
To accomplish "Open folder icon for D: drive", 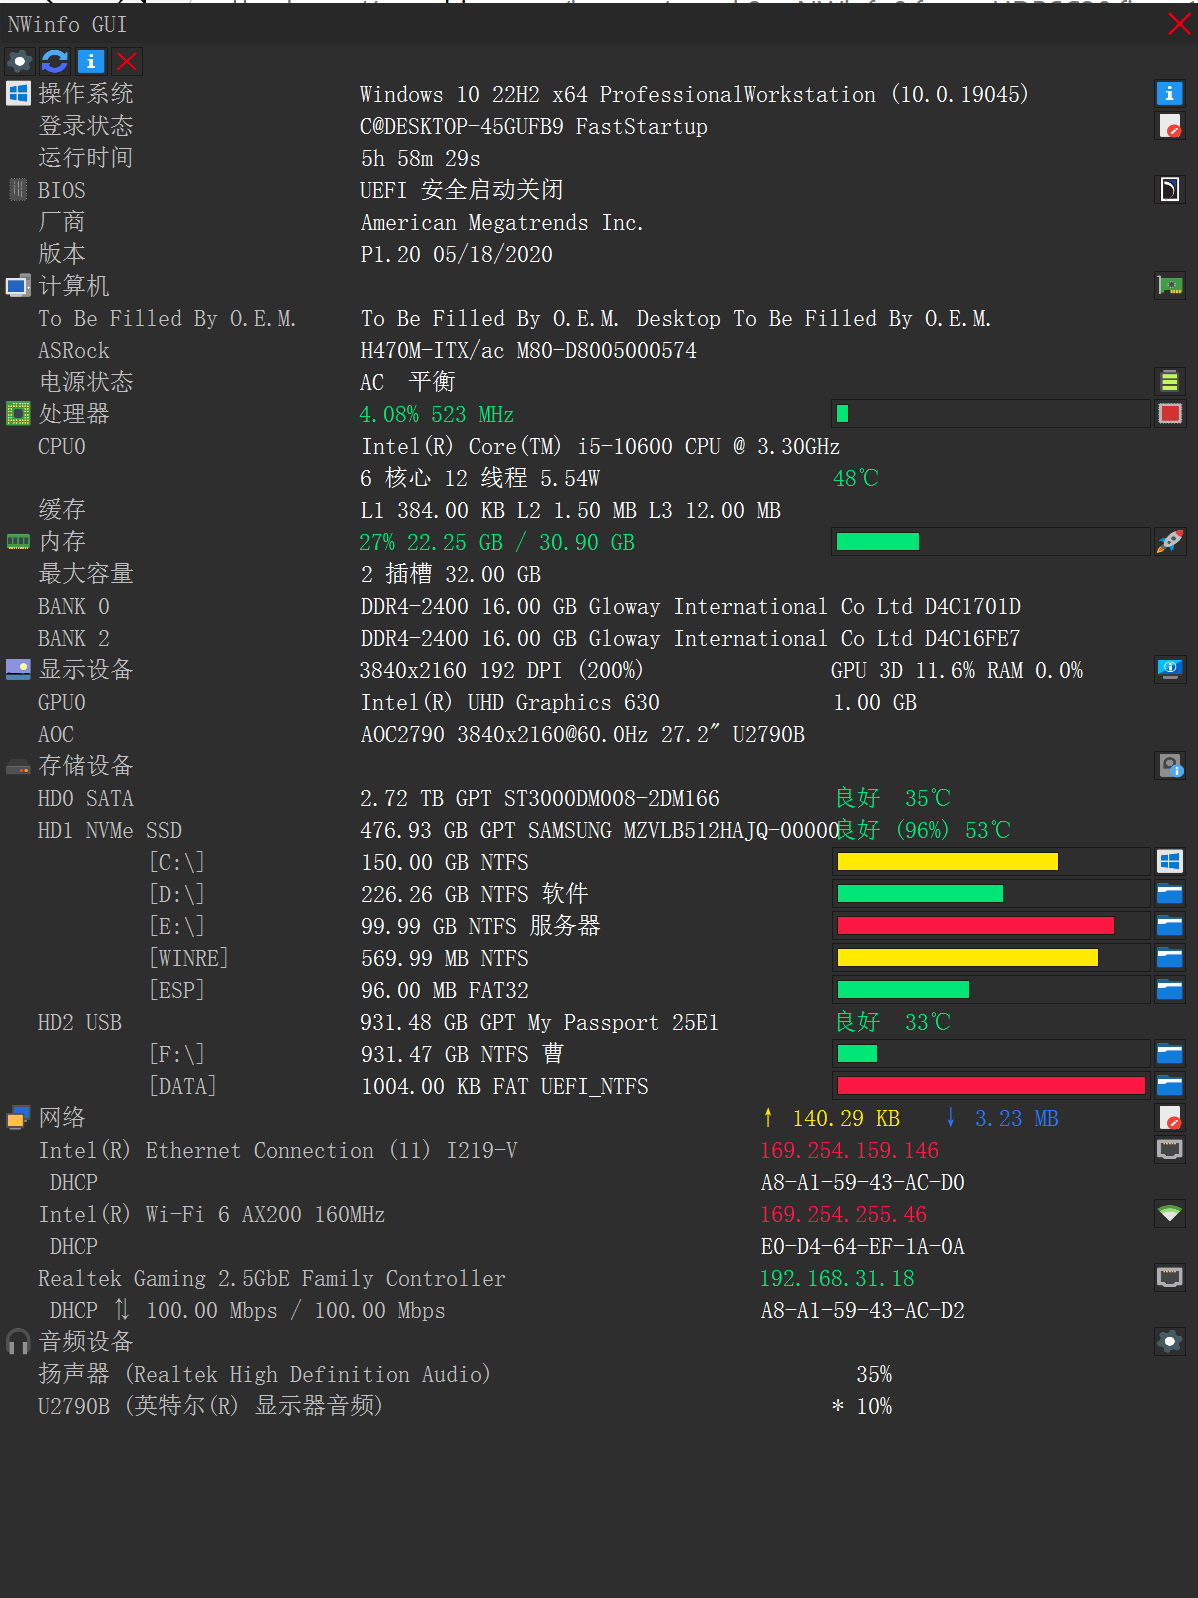I will 1170,894.
